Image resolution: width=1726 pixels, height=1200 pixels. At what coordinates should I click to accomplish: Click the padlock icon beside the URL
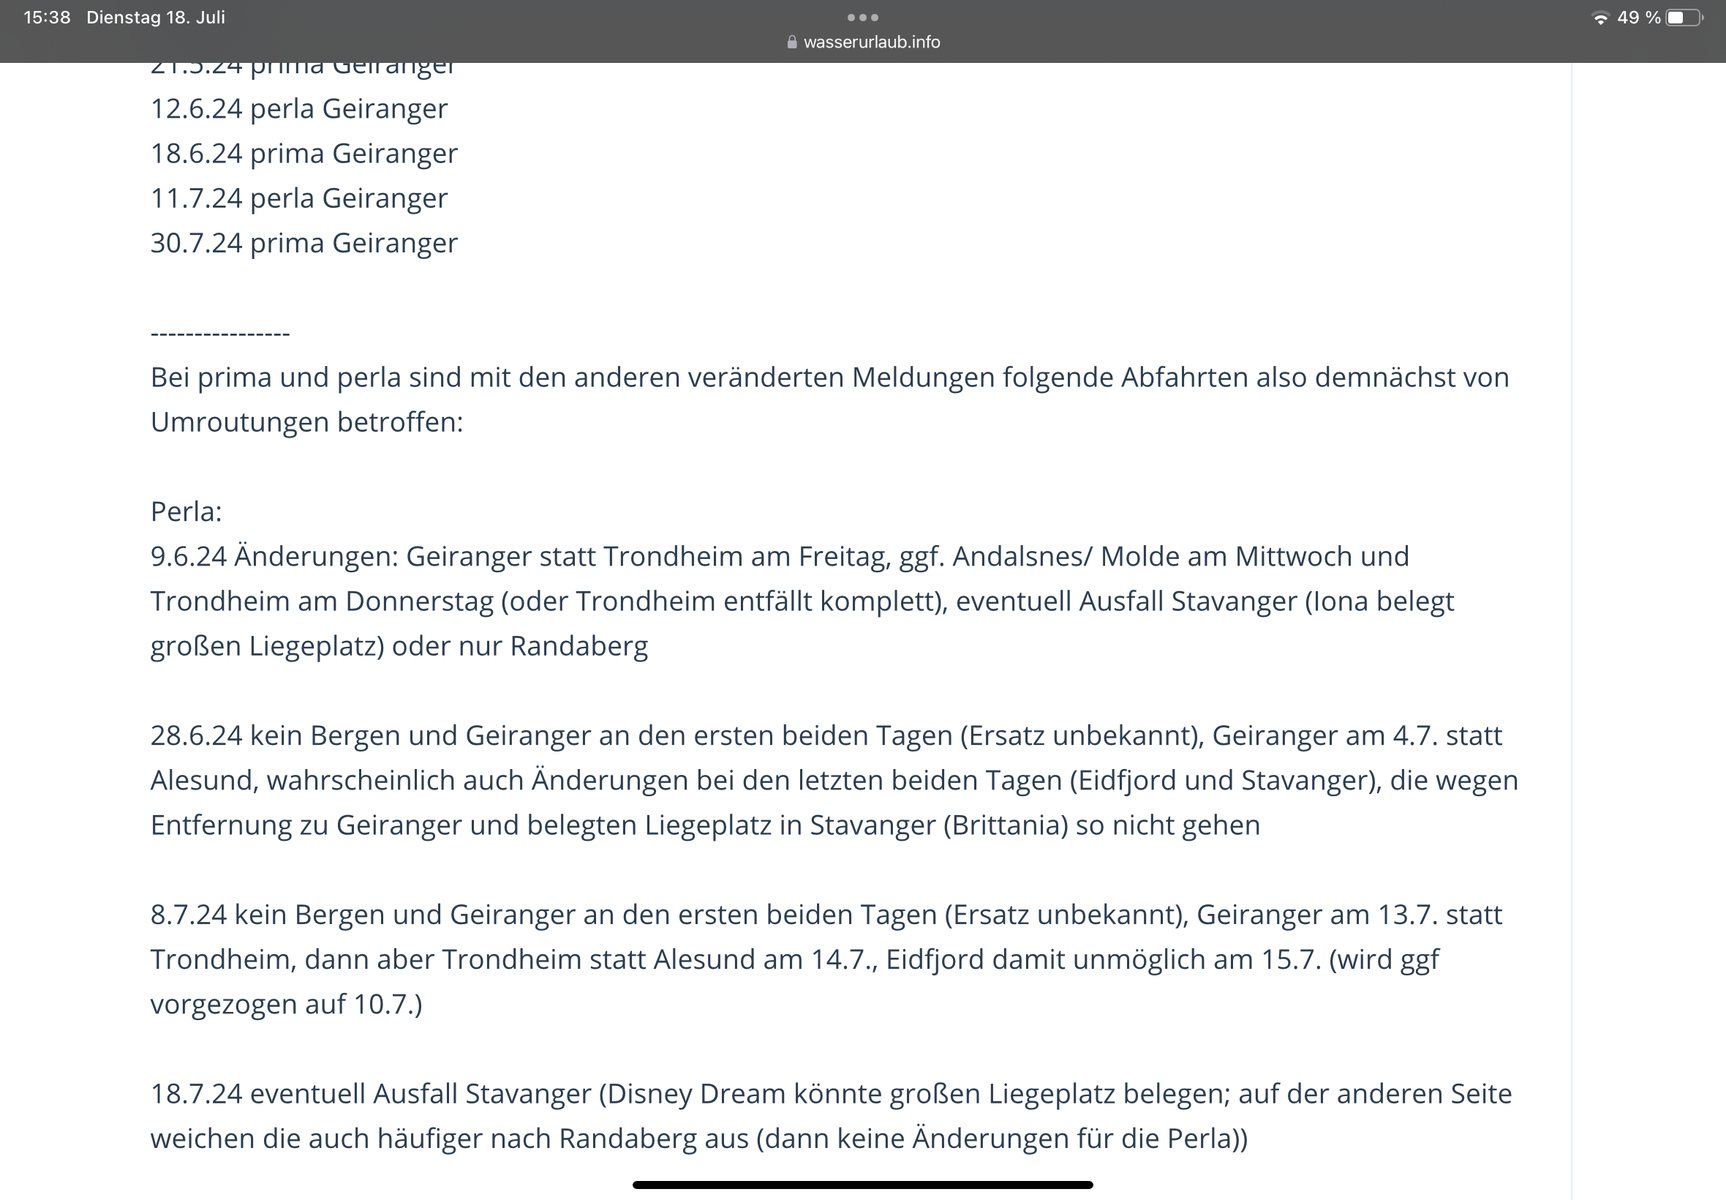pos(792,42)
